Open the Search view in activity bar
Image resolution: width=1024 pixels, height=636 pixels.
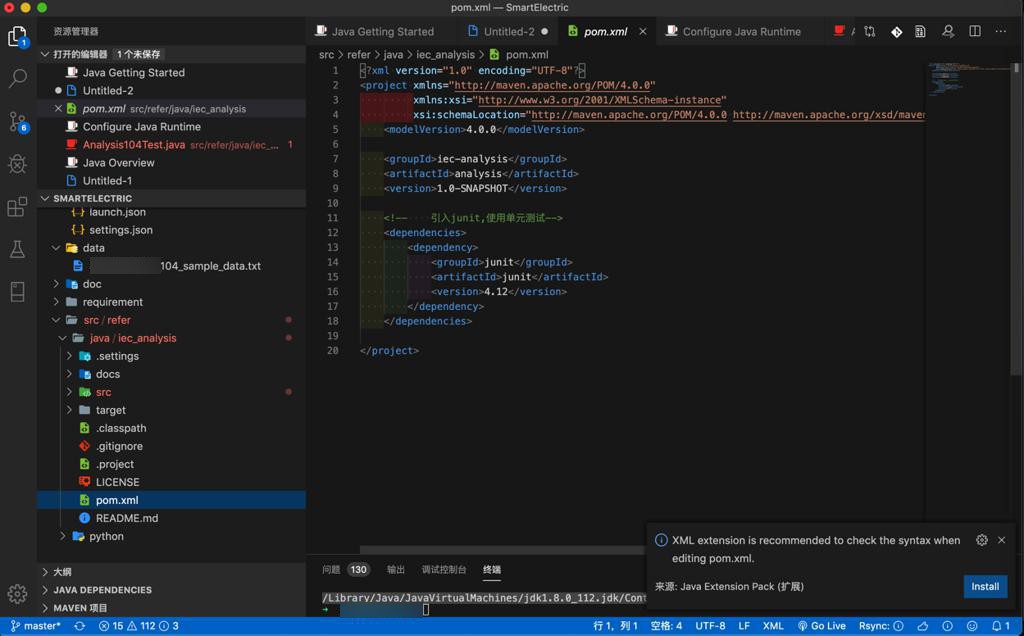click(x=17, y=78)
